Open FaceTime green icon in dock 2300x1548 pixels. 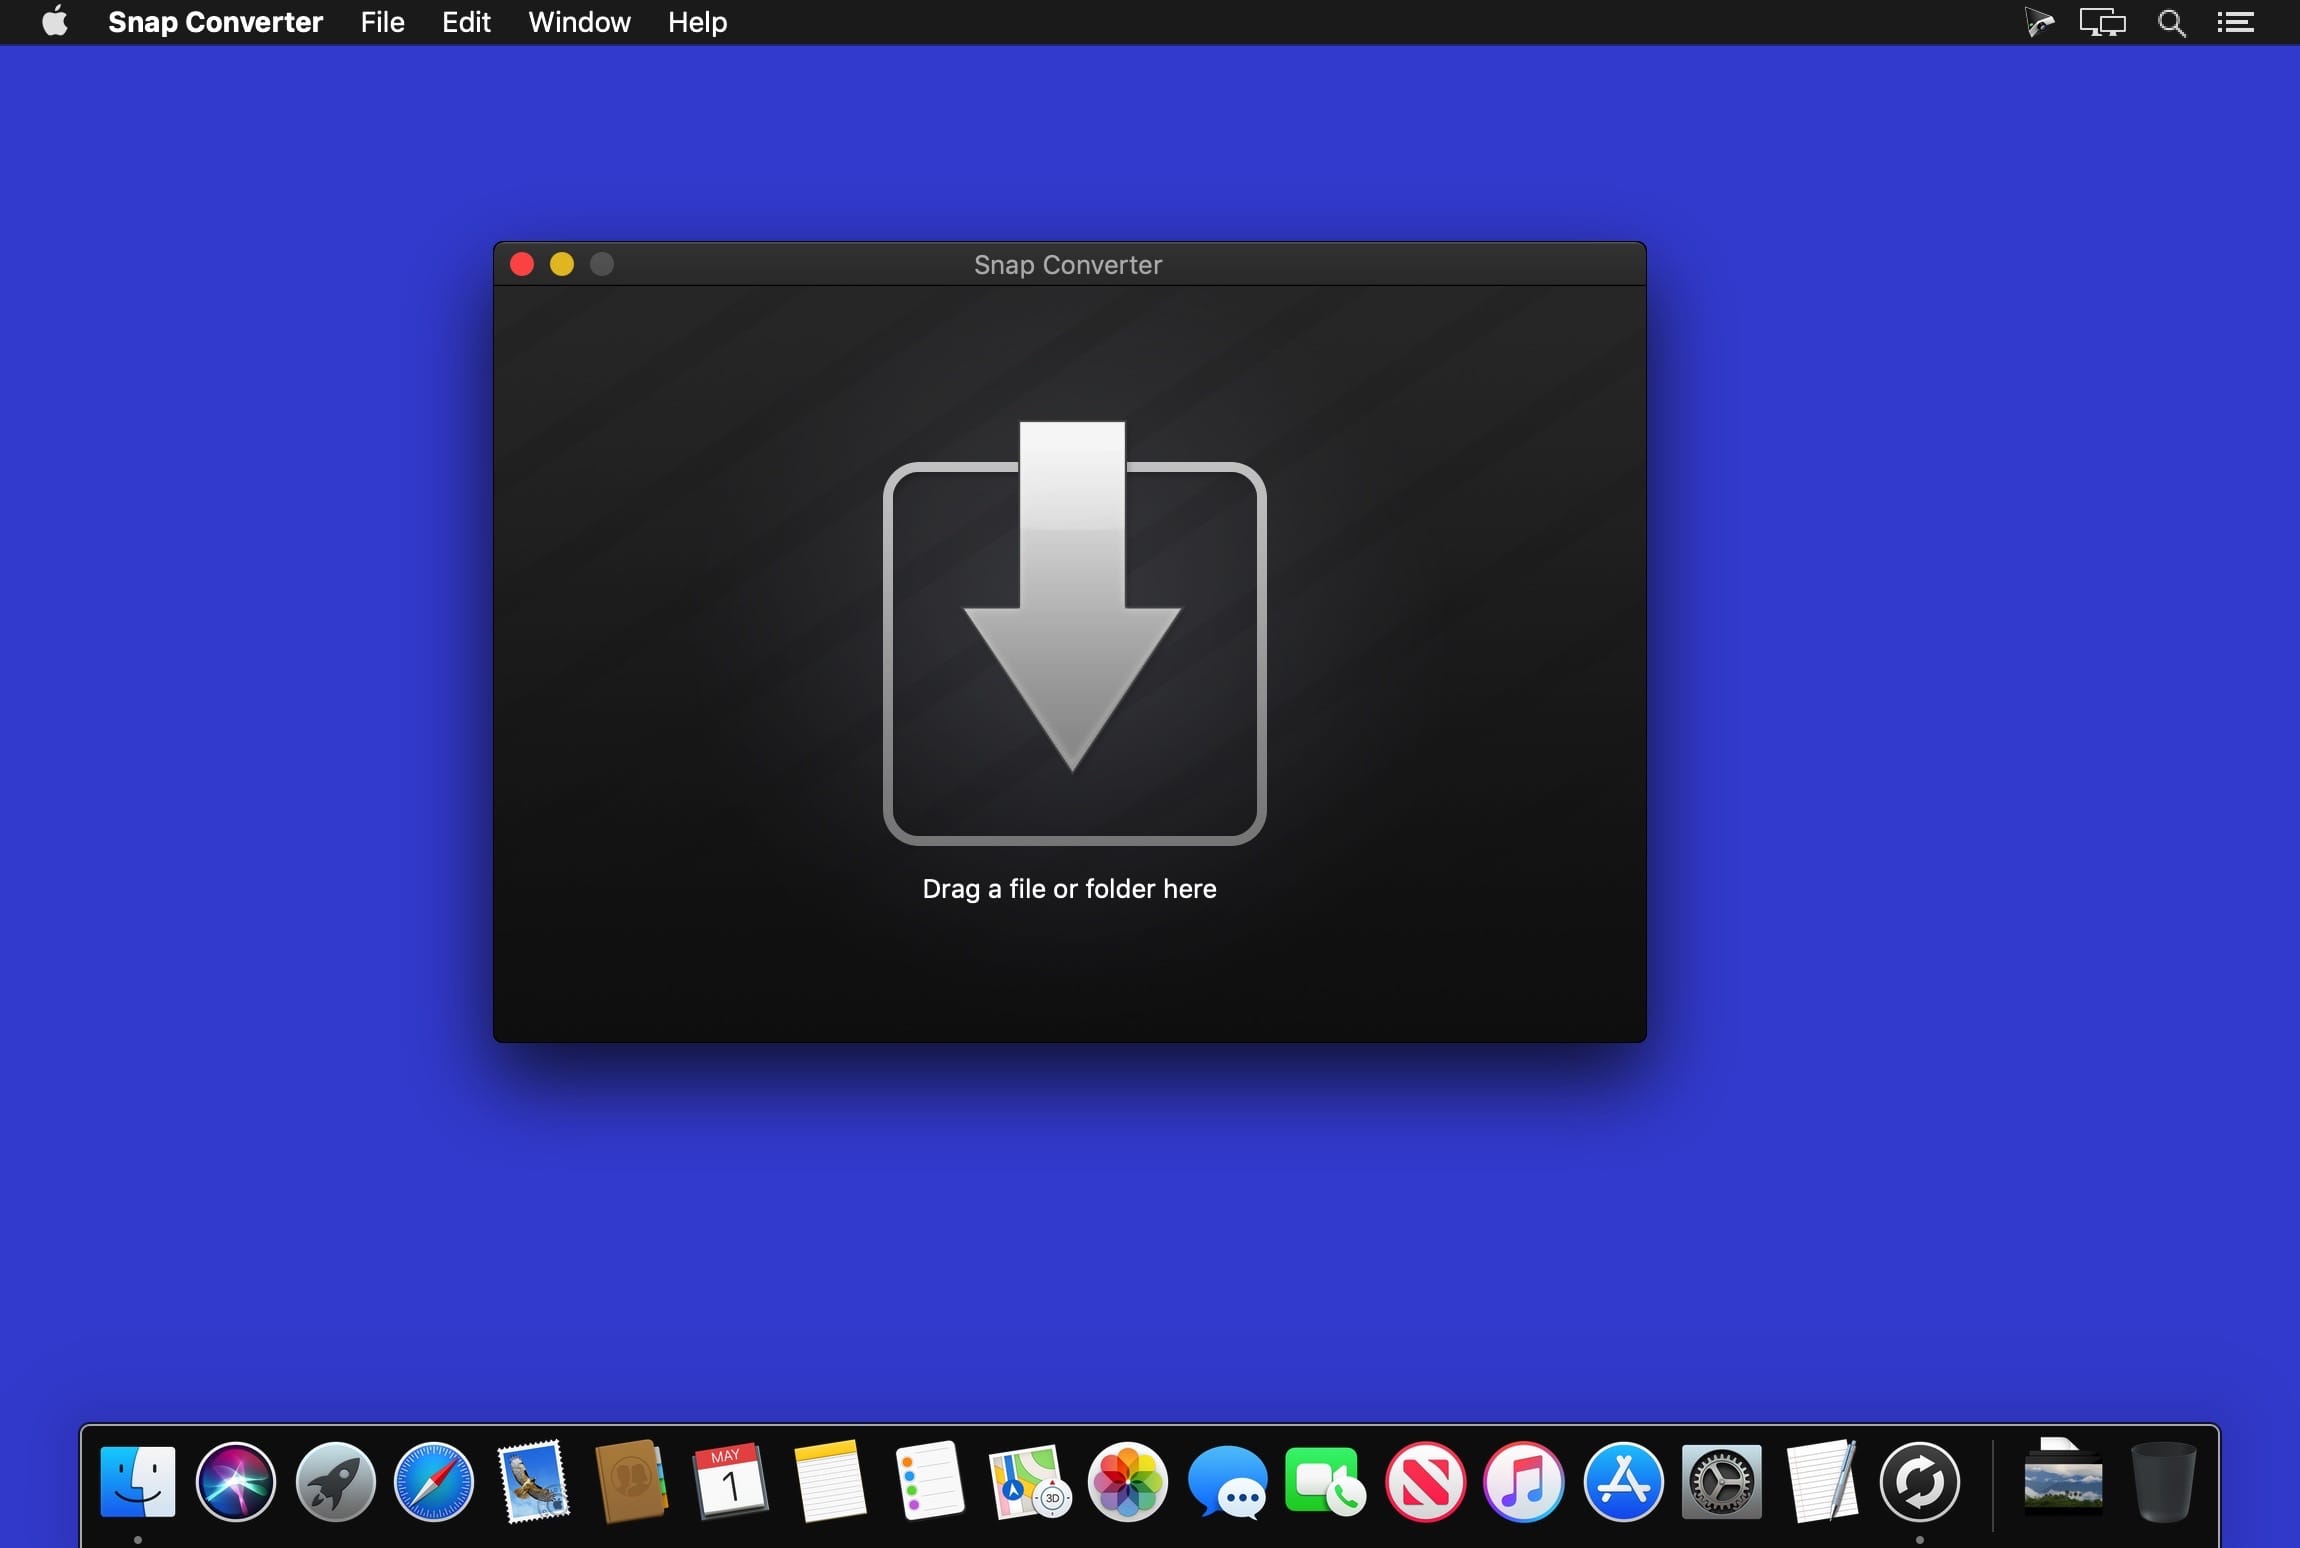1325,1482
